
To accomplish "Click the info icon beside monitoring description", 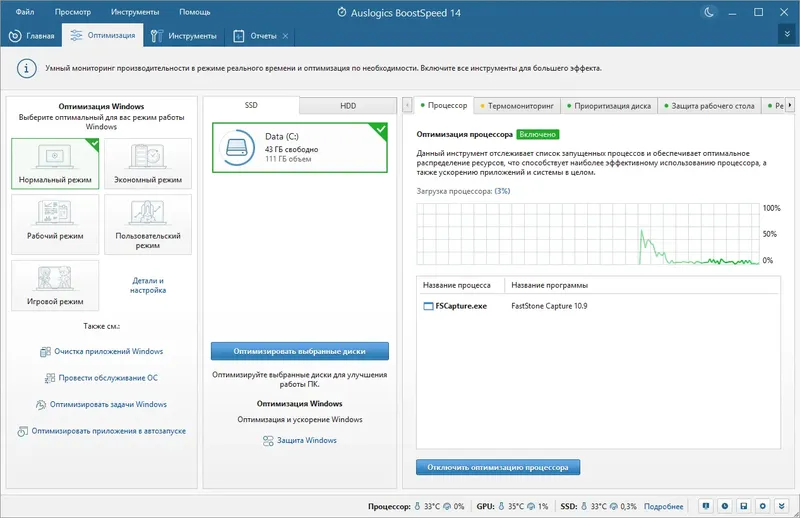I will (x=27, y=68).
